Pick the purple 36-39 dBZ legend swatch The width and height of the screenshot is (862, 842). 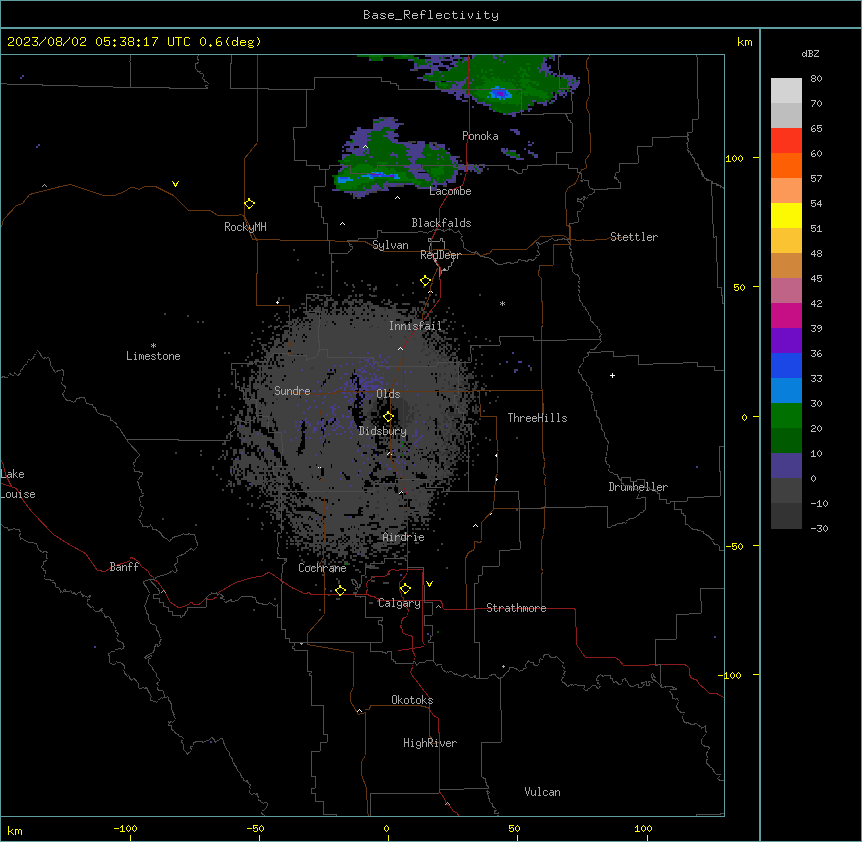pyautogui.click(x=786, y=340)
